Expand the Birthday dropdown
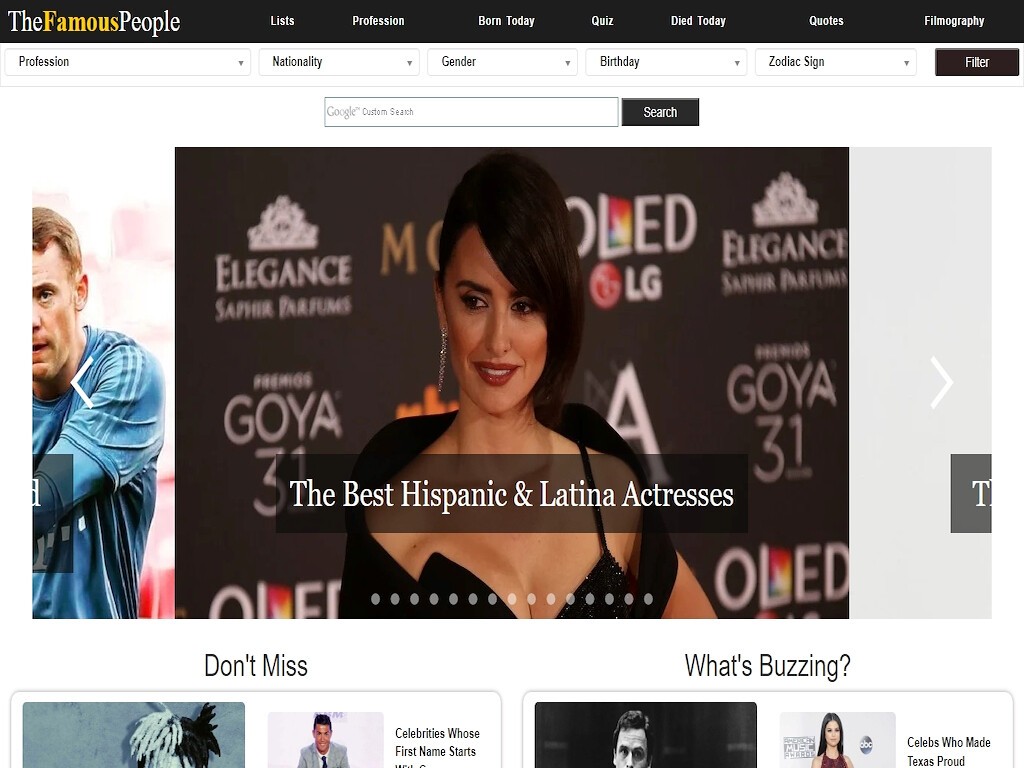The height and width of the screenshot is (768, 1024). pyautogui.click(x=666, y=62)
